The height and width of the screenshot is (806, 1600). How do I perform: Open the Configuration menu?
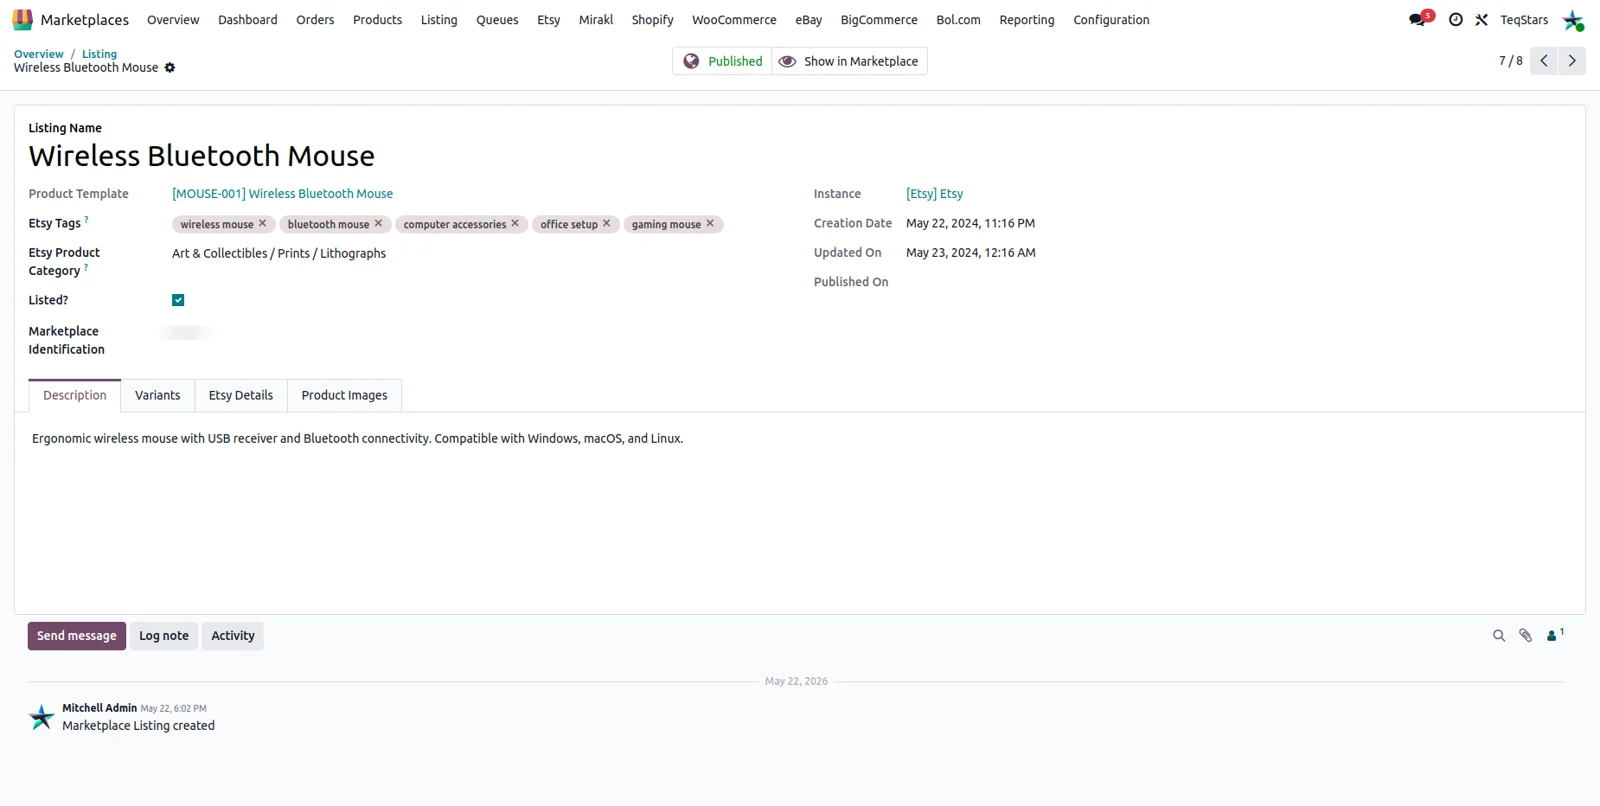1111,20
